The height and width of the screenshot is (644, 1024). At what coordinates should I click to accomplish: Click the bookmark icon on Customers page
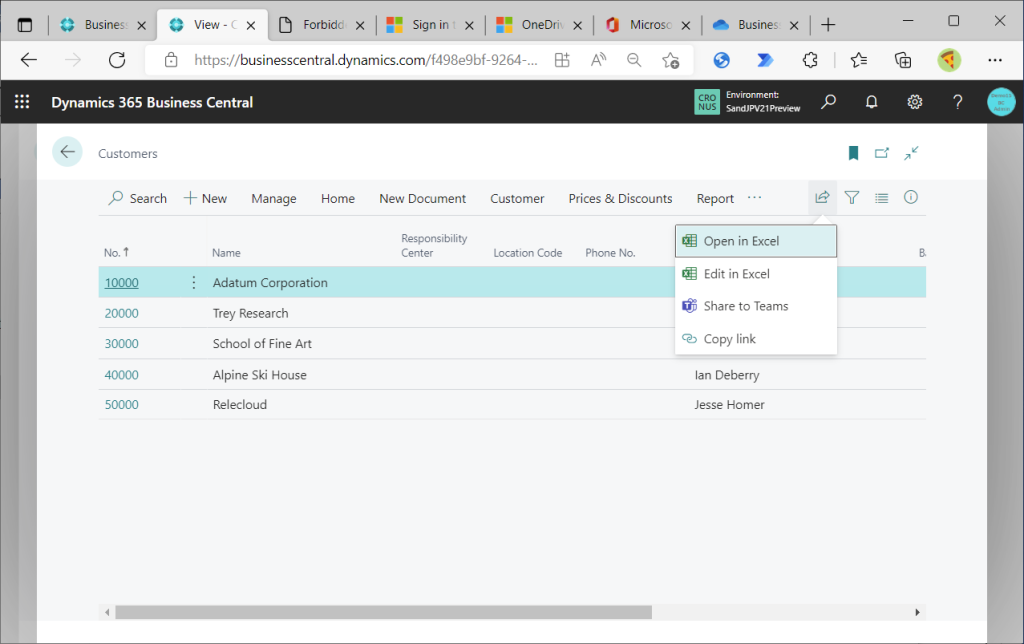click(853, 153)
